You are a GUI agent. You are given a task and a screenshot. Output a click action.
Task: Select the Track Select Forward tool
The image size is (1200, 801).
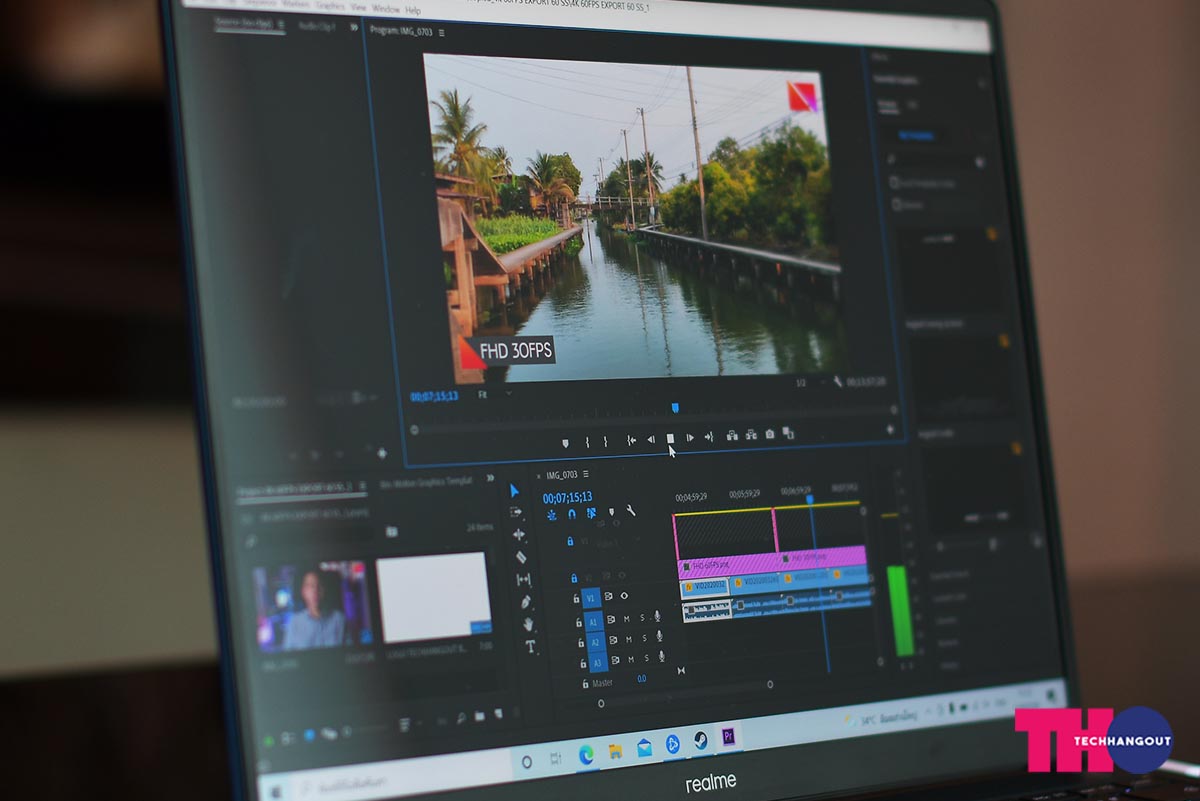point(516,512)
